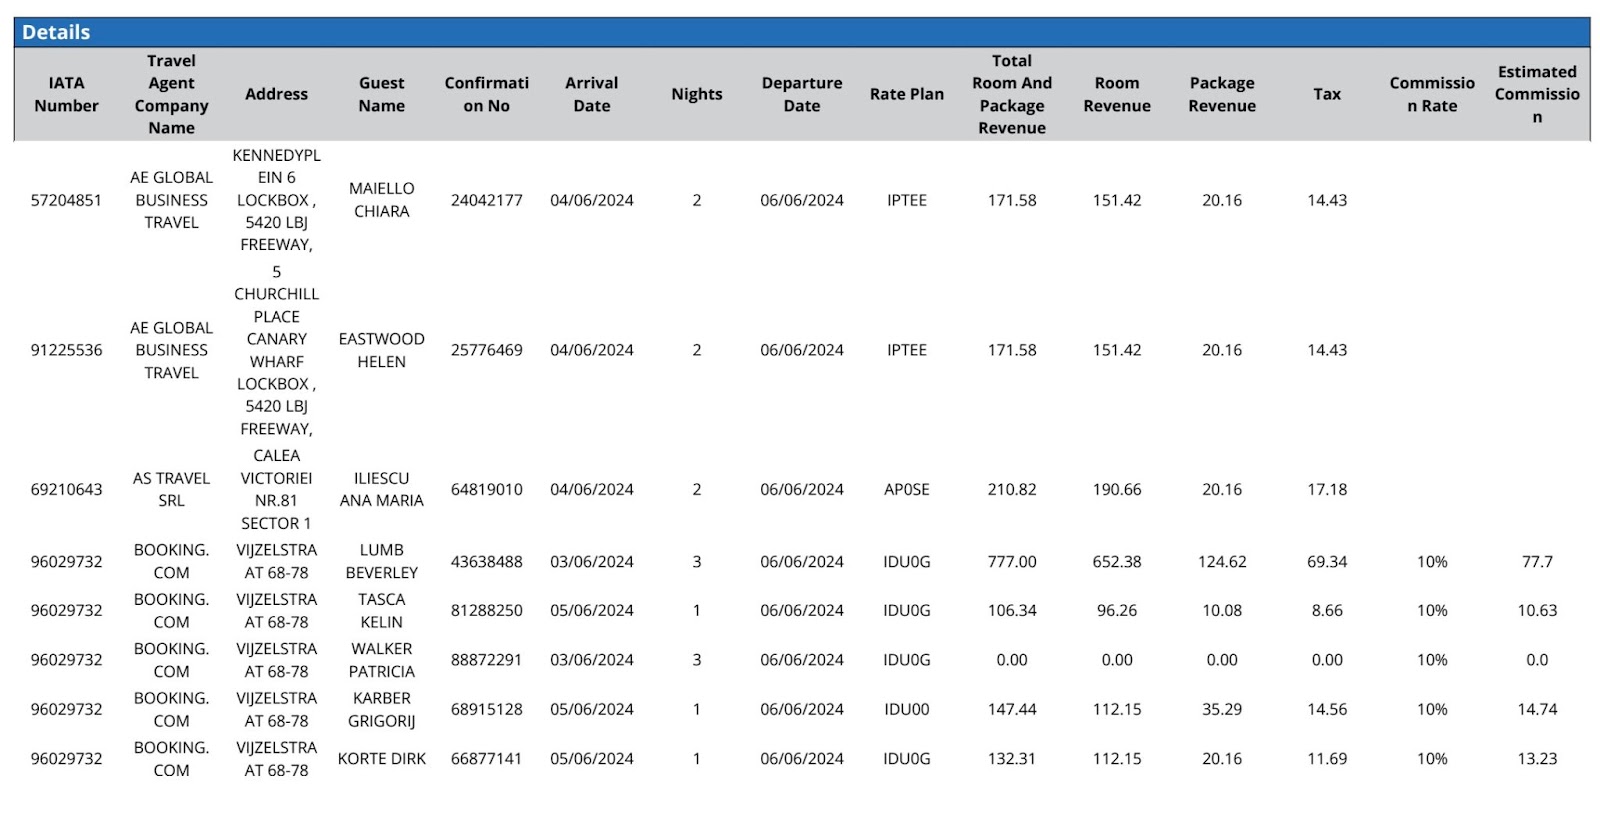The width and height of the screenshot is (1600, 823).
Task: Click the Estimated Commission column header
Action: click(x=1536, y=94)
